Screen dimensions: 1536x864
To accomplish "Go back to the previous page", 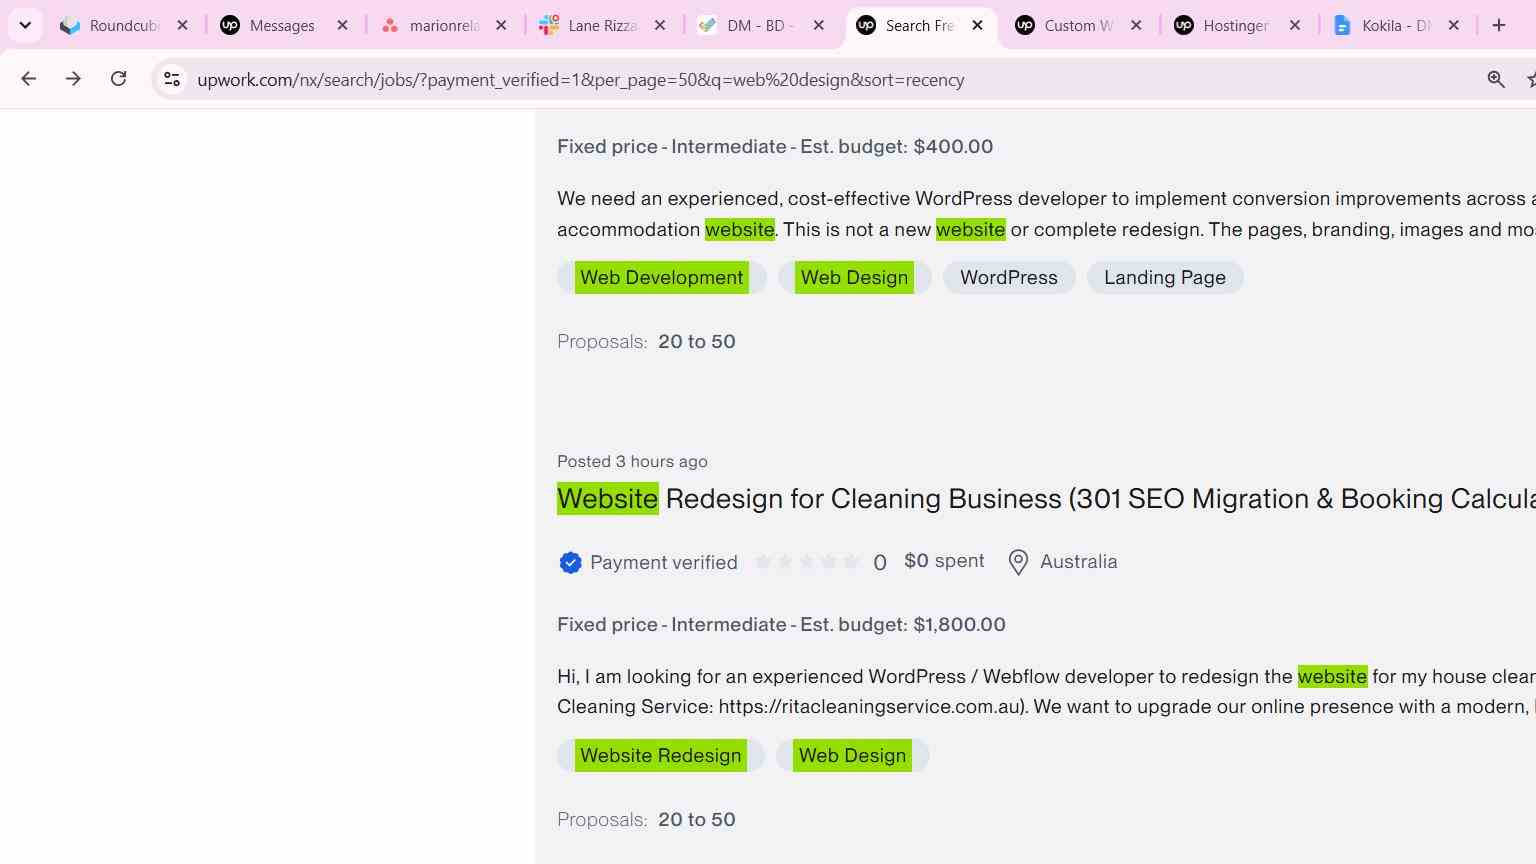I will 28,79.
